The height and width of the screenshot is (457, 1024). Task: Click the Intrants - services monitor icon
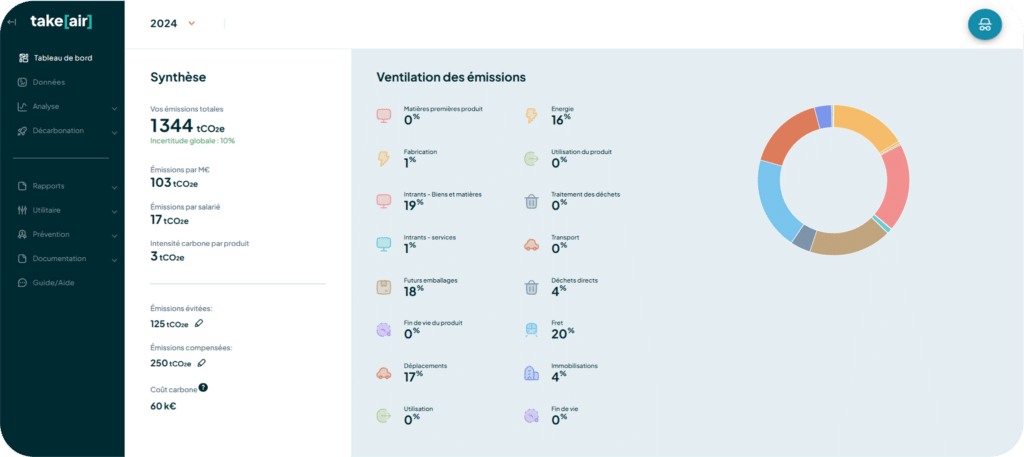(383, 244)
